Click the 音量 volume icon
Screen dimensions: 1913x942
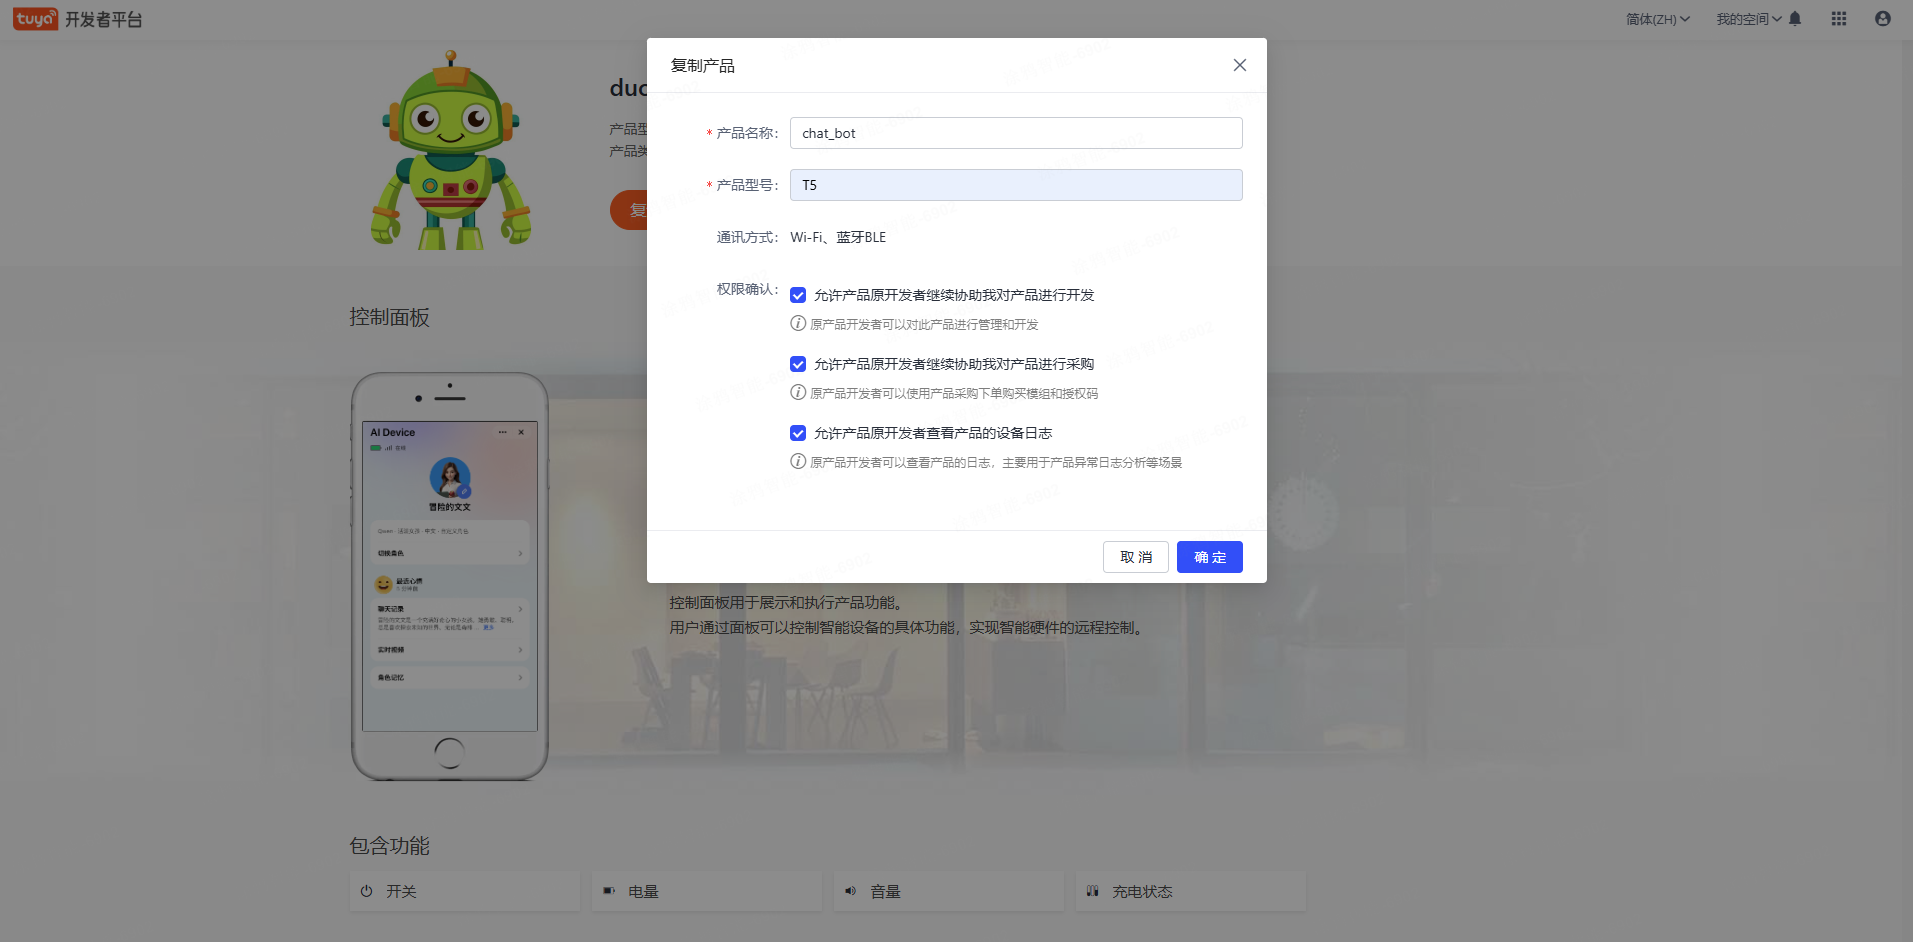[850, 891]
